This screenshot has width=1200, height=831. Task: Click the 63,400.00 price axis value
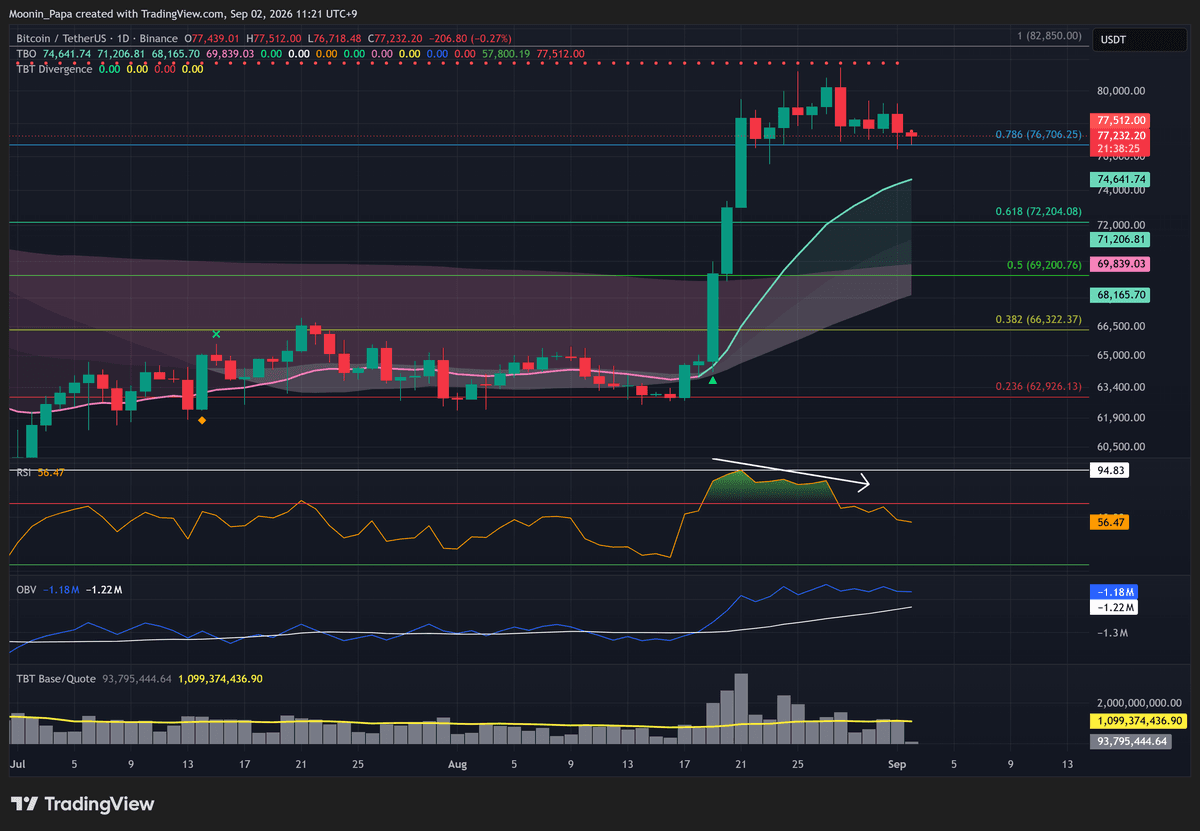(x=1122, y=386)
